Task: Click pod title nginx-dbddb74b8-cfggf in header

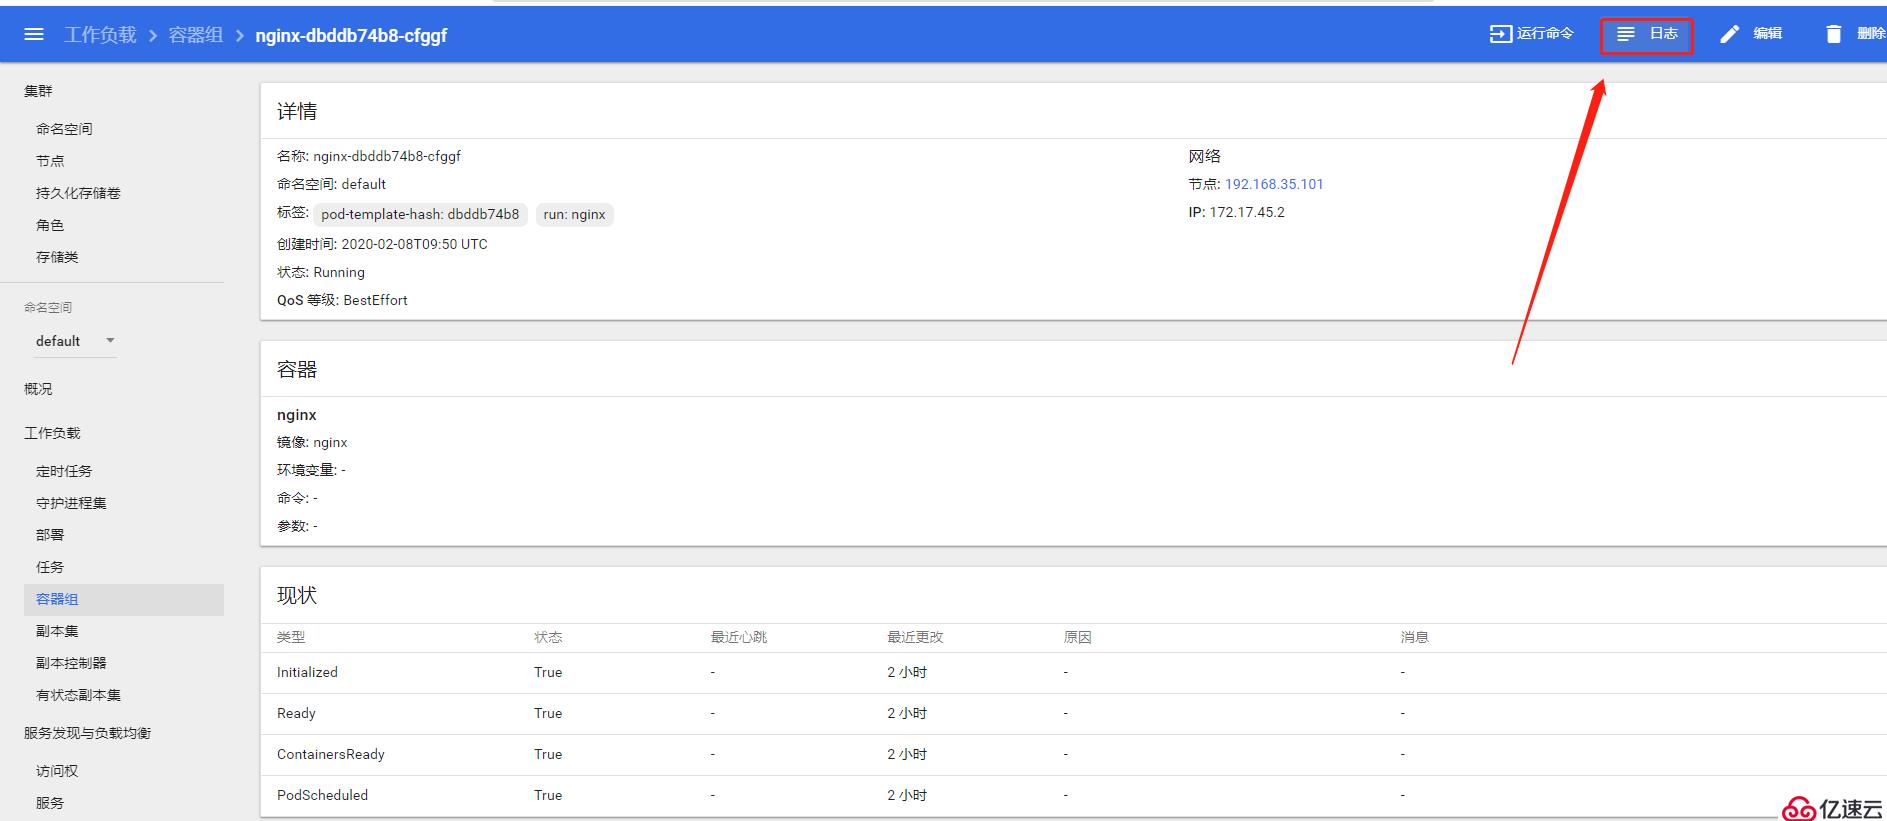Action: point(351,35)
